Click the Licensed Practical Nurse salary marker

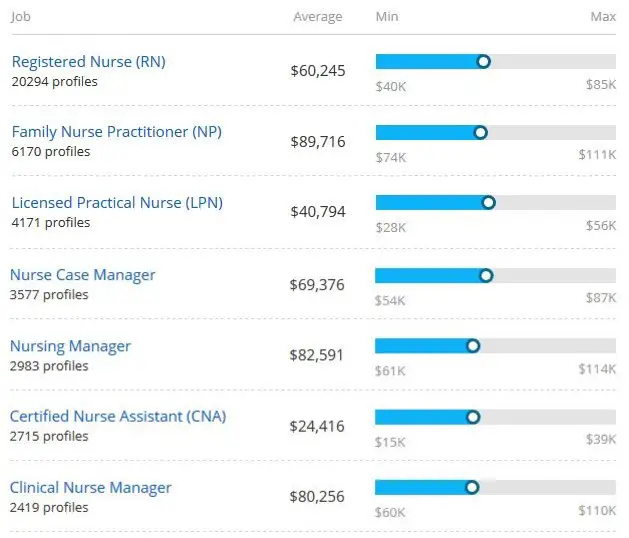pyautogui.click(x=489, y=203)
